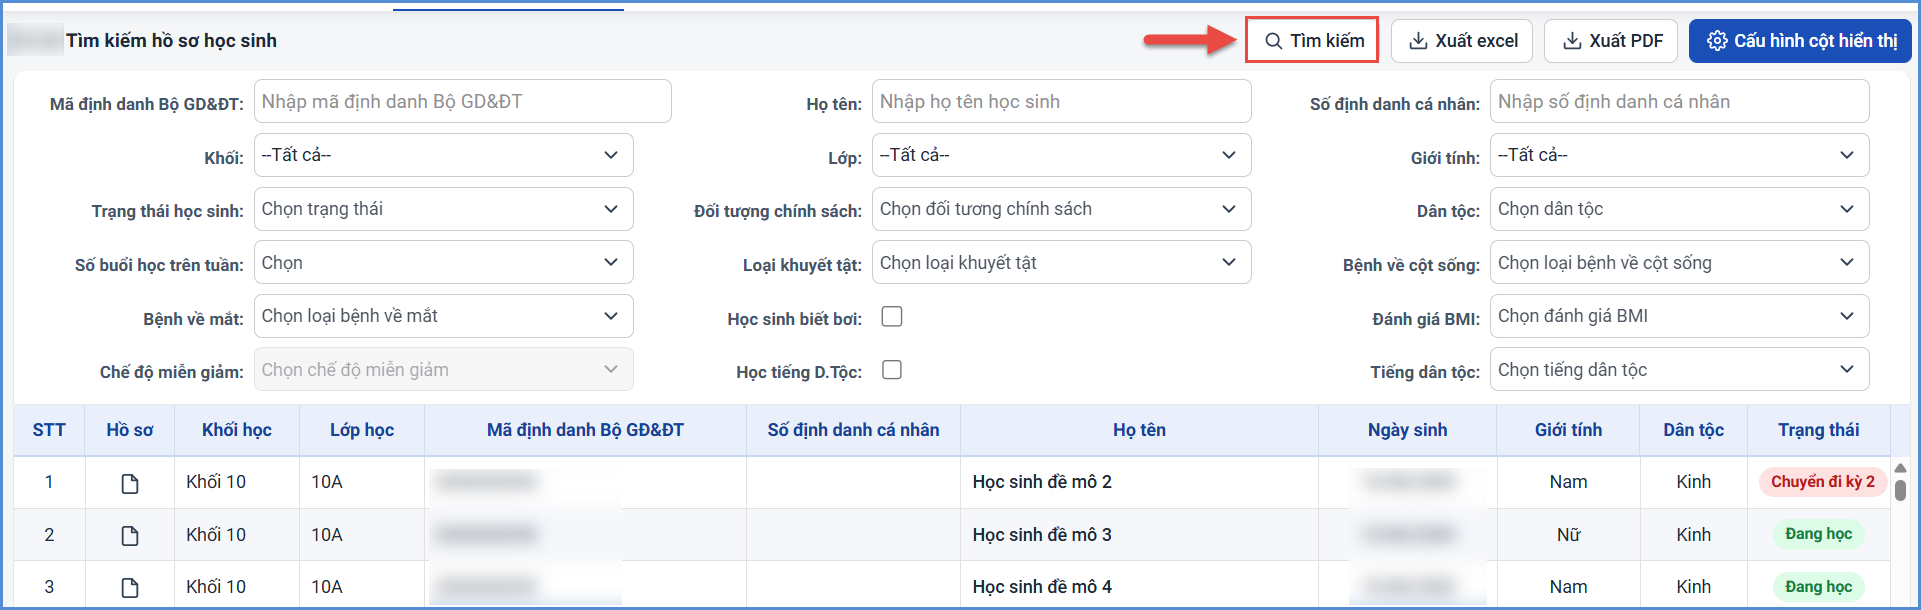The height and width of the screenshot is (610, 1921).
Task: Open the Giới tính dropdown
Action: click(x=1679, y=155)
